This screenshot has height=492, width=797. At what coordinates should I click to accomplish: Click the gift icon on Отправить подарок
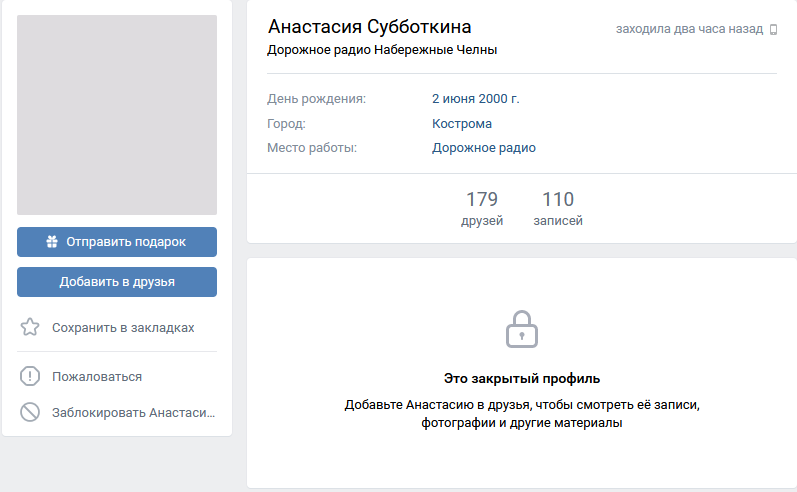[52, 242]
